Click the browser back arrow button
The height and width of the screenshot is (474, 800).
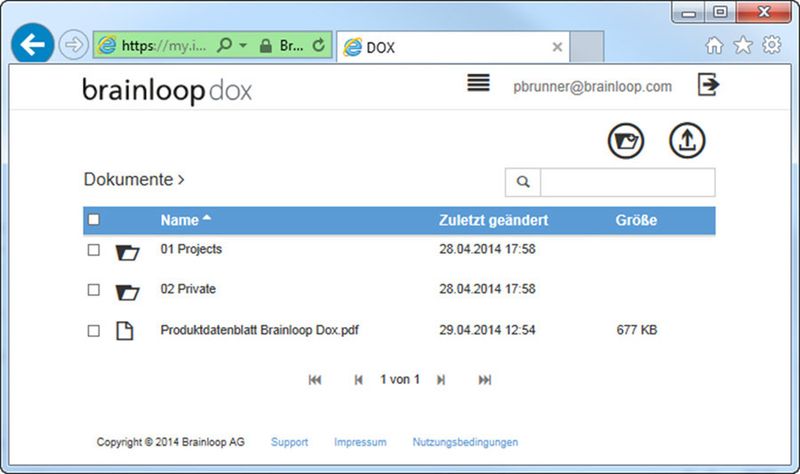(x=33, y=44)
